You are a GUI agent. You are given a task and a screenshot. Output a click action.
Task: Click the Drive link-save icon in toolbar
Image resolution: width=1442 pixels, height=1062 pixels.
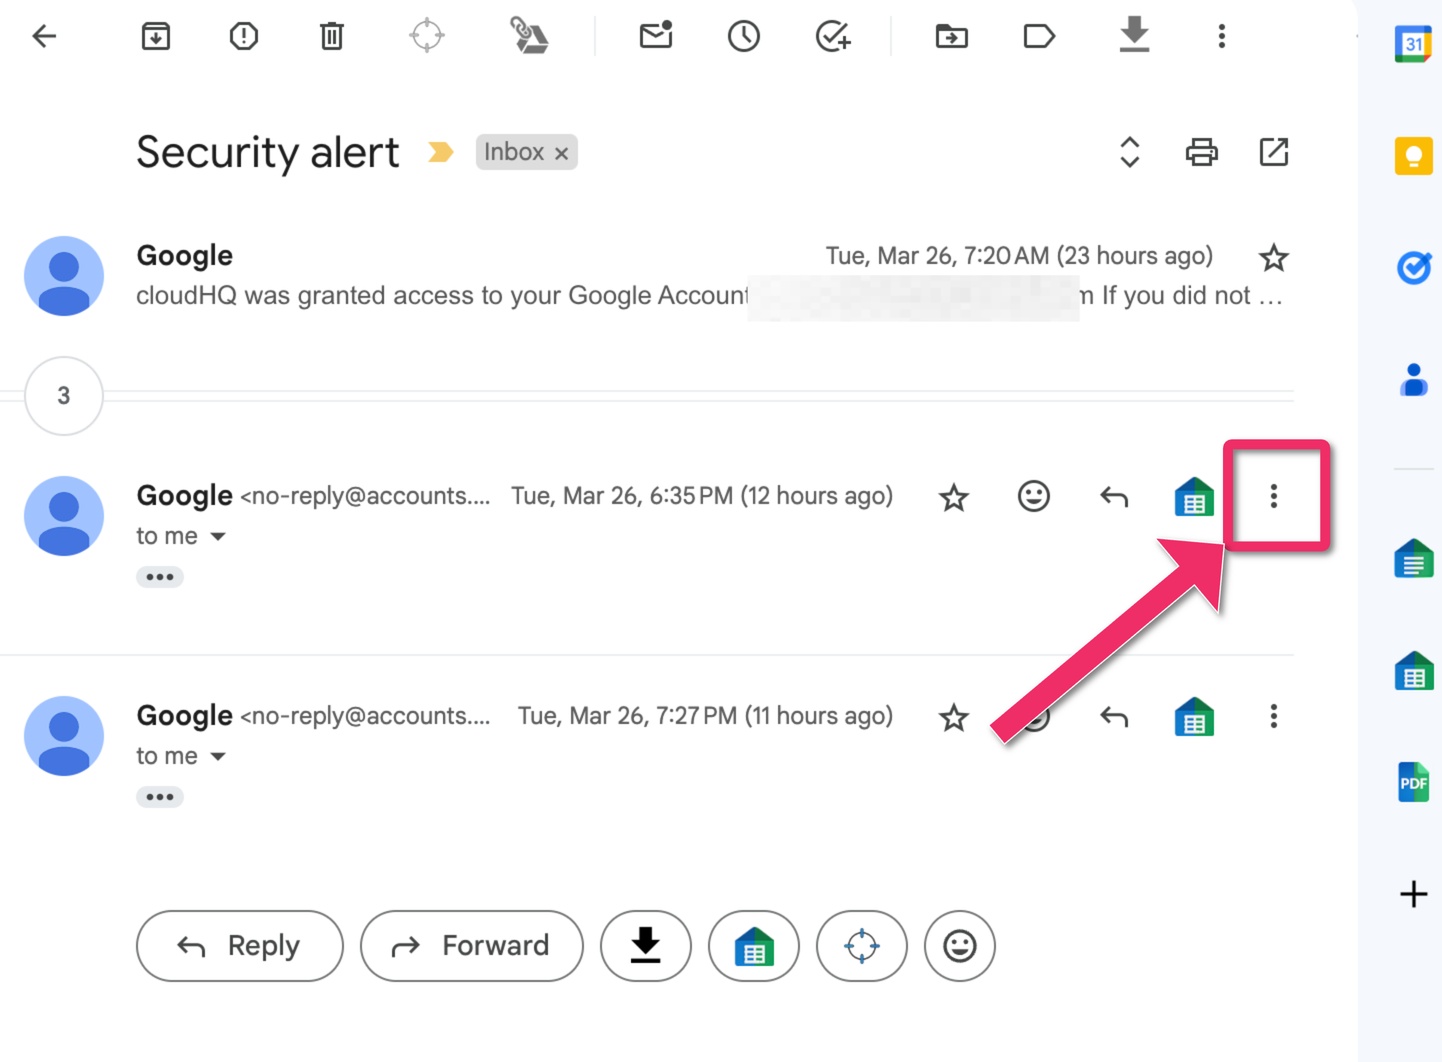coord(529,35)
